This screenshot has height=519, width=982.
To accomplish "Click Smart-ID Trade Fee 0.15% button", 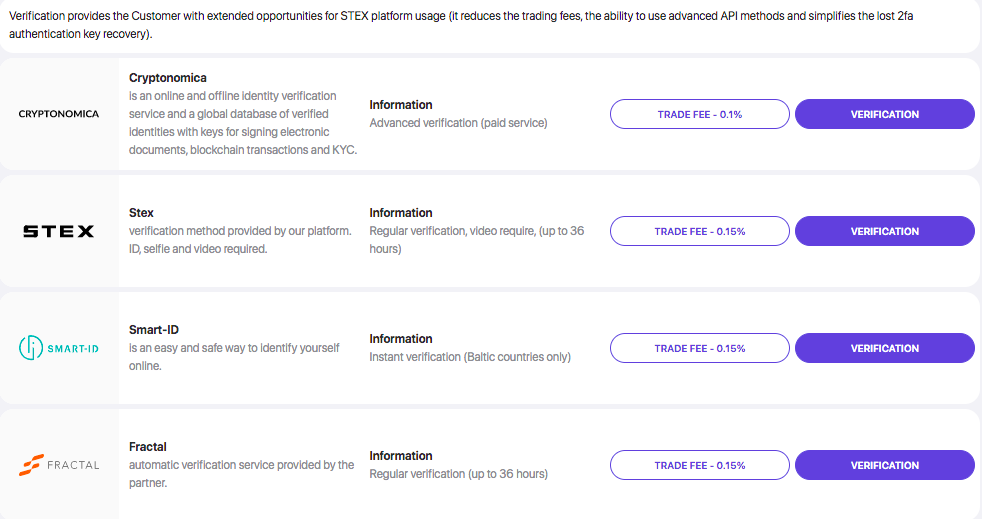I will pos(700,348).
